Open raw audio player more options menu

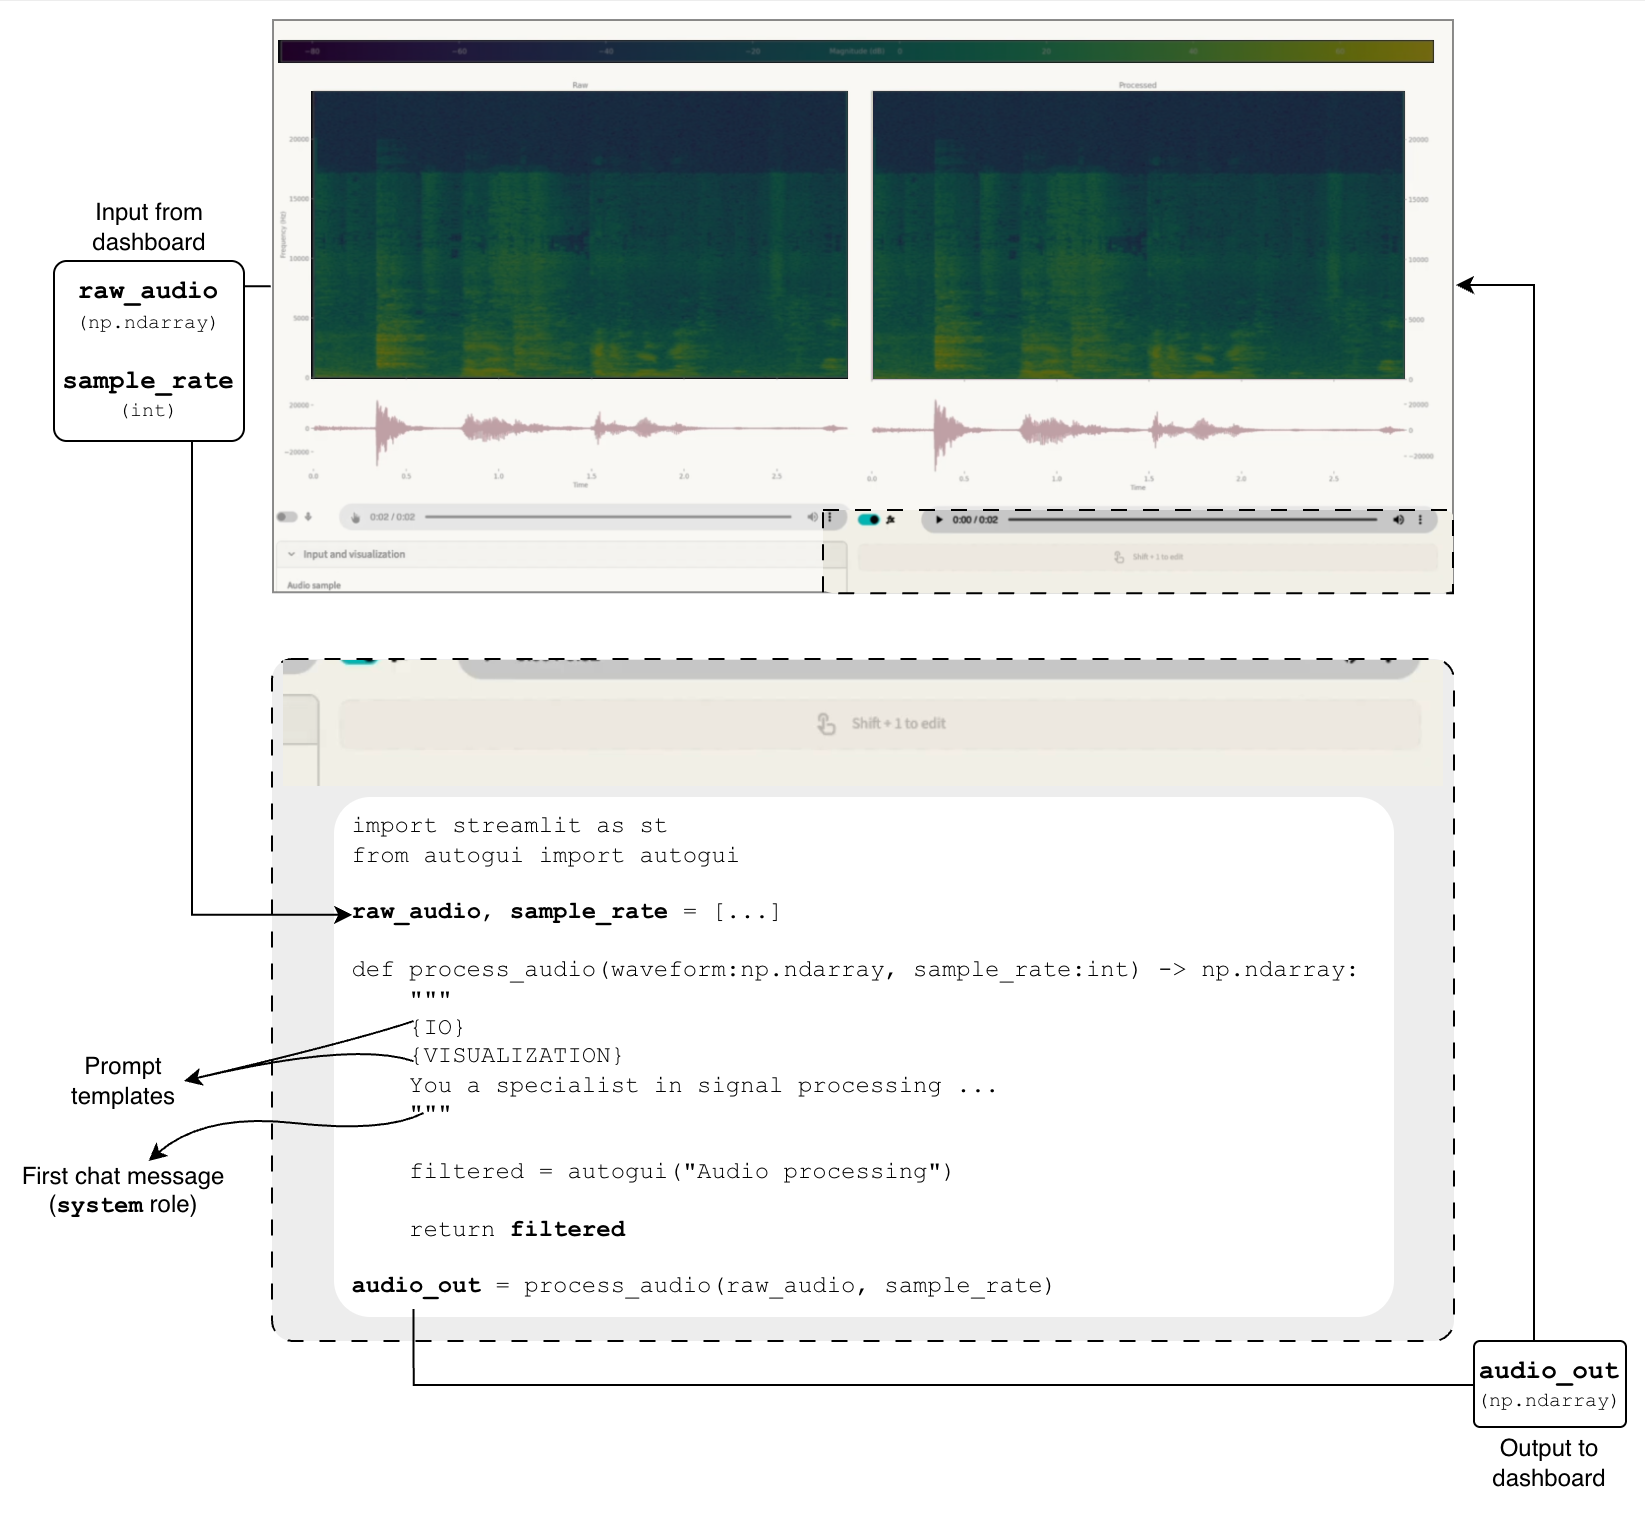pyautogui.click(x=830, y=517)
